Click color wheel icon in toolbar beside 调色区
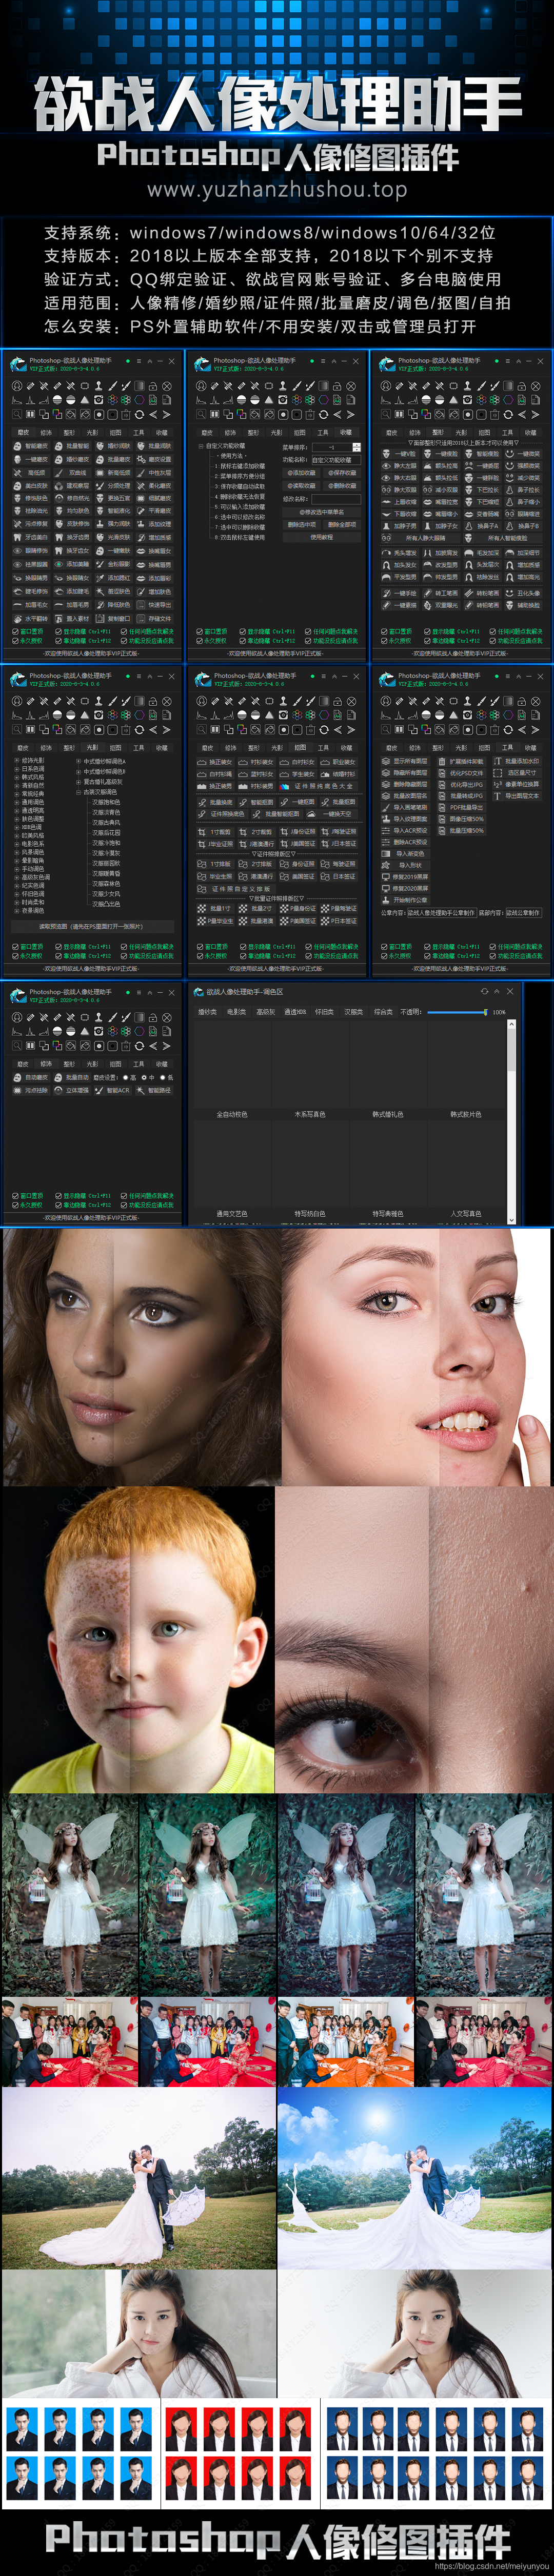554x2576 pixels. (x=113, y=1031)
